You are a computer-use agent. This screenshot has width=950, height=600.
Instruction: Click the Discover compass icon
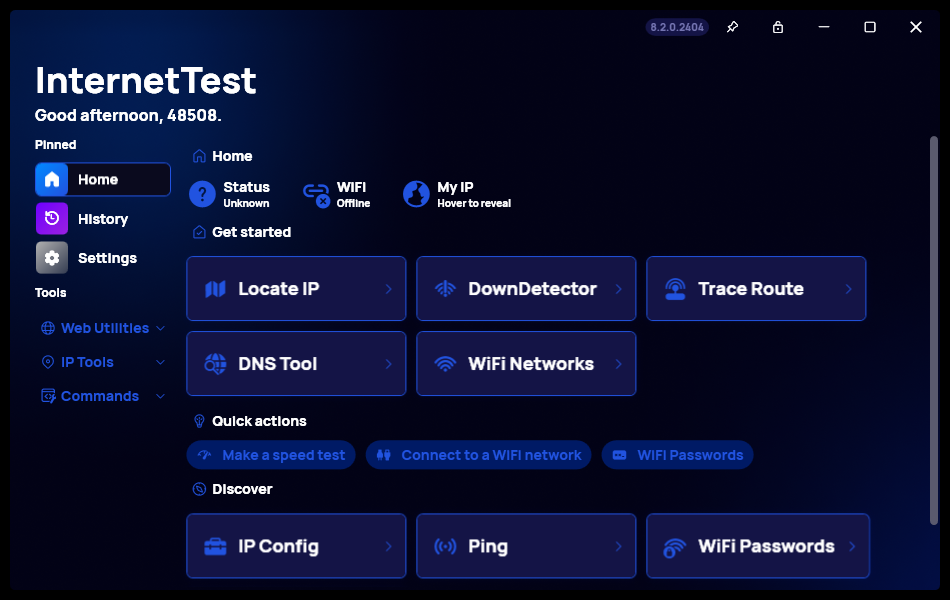coord(199,488)
